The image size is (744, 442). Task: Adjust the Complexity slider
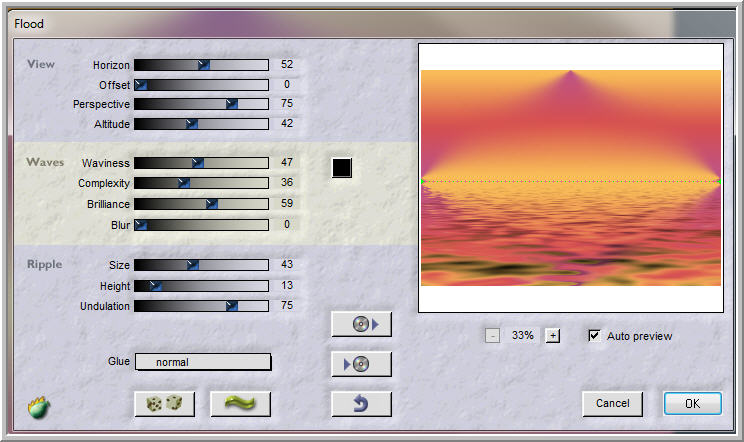click(201, 183)
